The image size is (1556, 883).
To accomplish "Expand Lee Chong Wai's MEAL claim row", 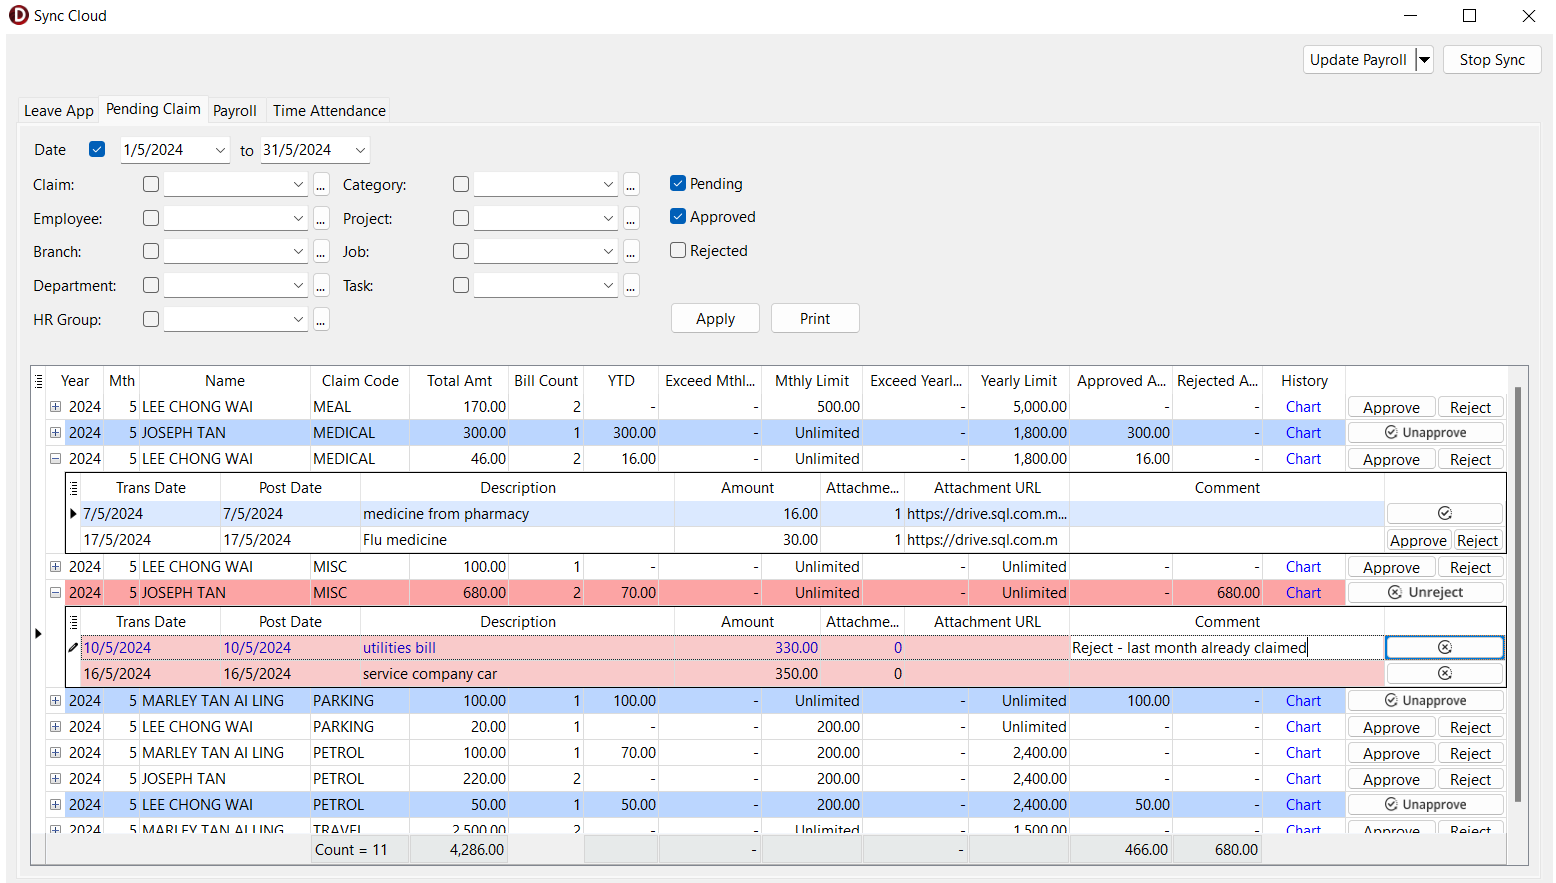I will [56, 407].
